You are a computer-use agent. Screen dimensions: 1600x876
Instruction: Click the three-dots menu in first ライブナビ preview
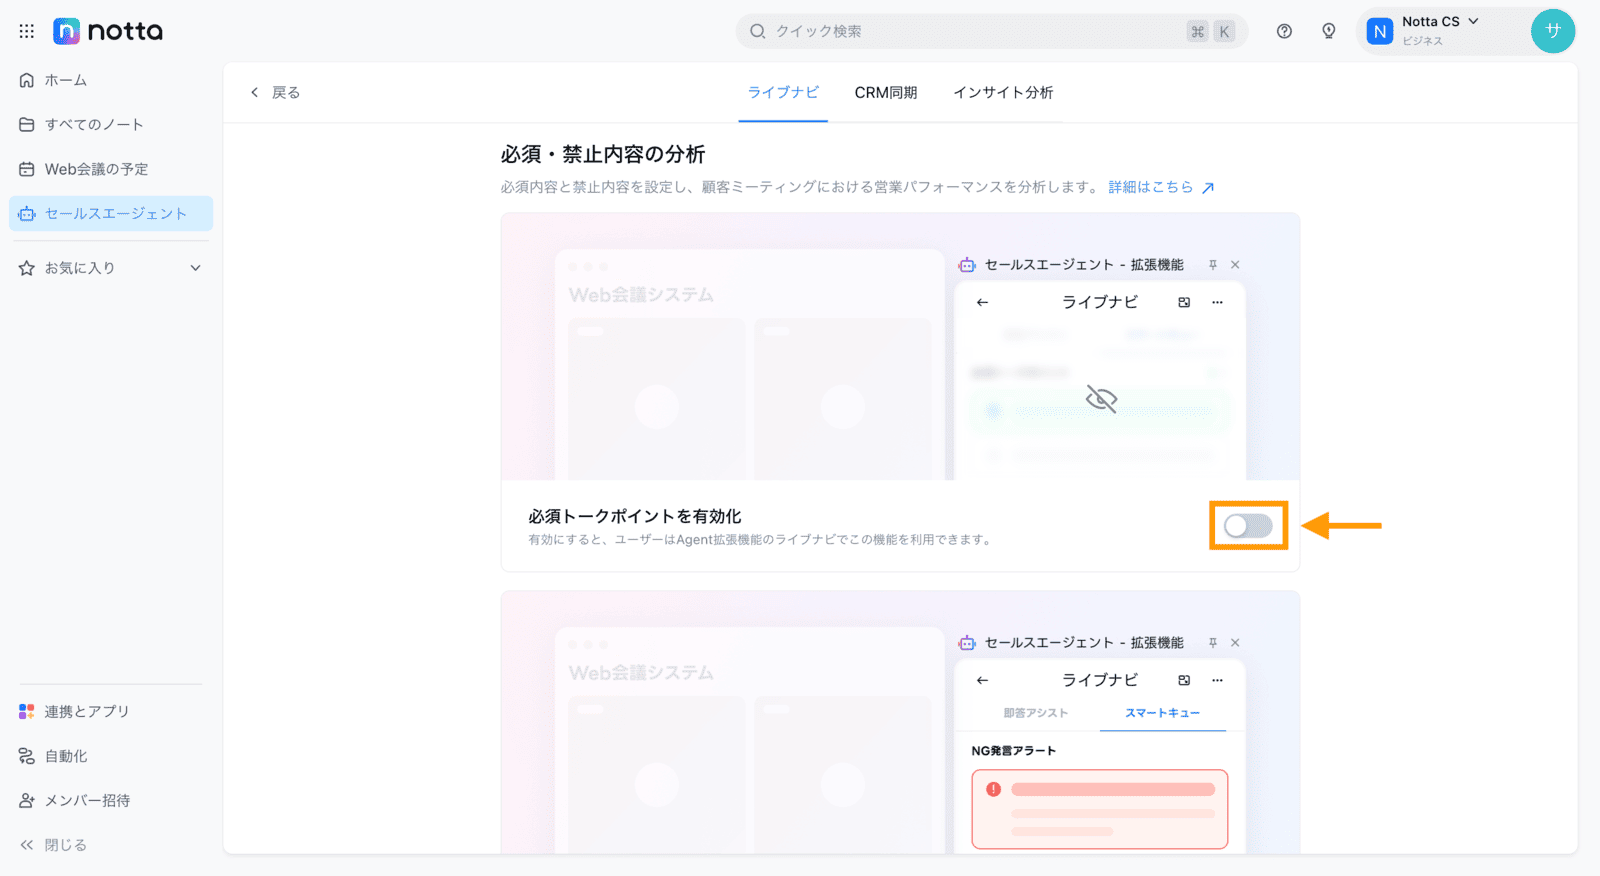1217,302
